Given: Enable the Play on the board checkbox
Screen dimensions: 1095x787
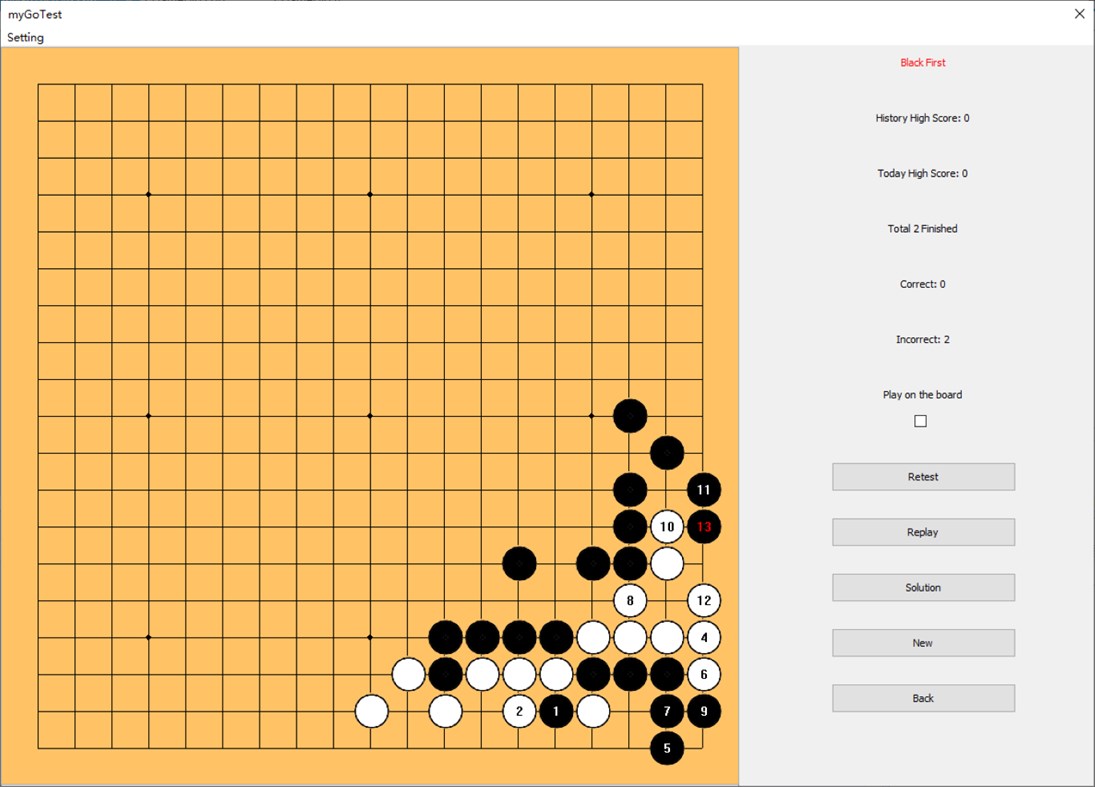Looking at the screenshot, I should [919, 421].
